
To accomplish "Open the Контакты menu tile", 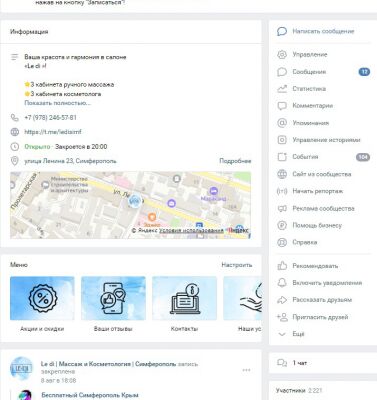I will [x=184, y=304].
